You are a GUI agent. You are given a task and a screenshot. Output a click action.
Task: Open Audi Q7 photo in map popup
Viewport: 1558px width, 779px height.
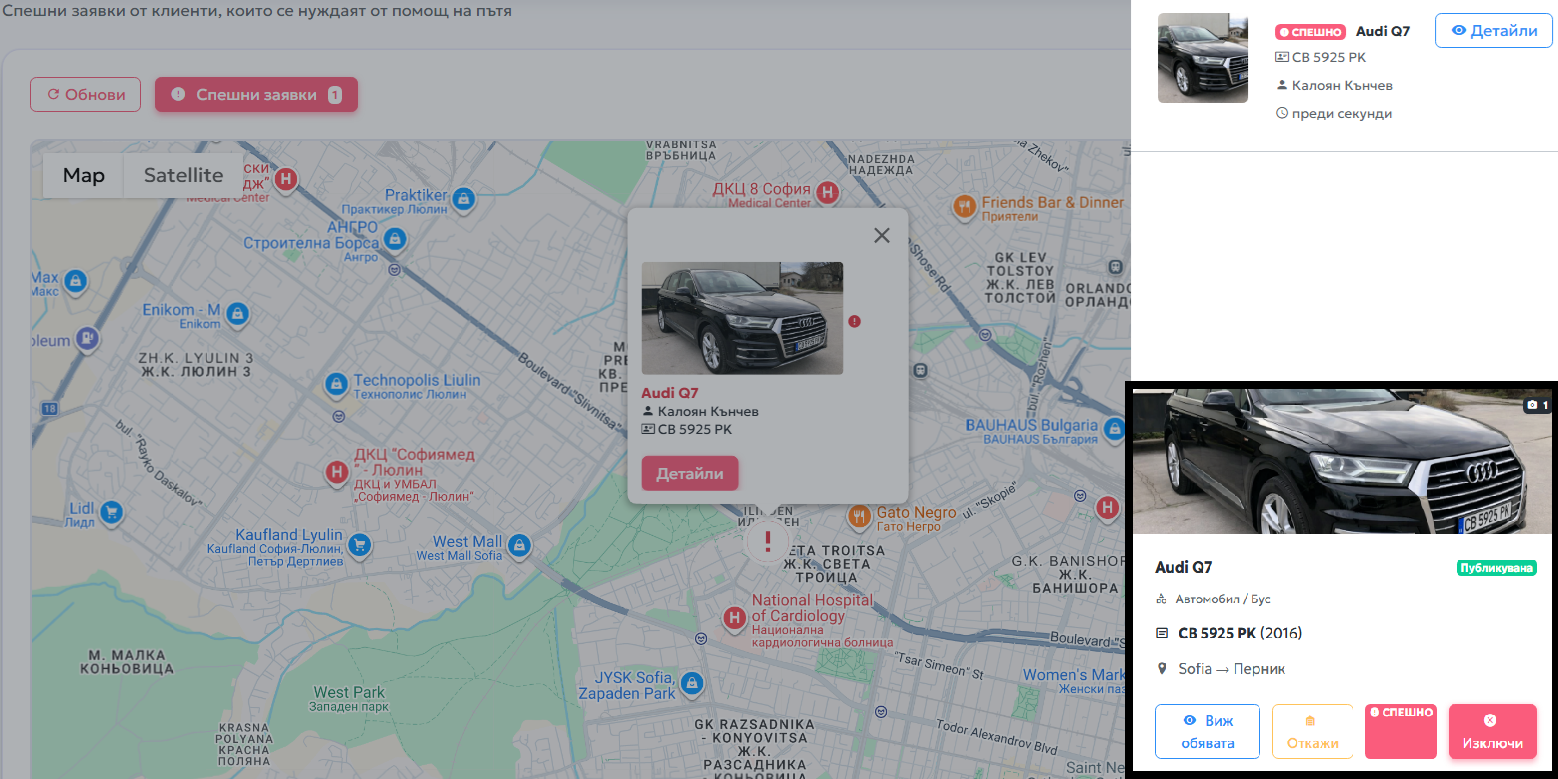[742, 318]
